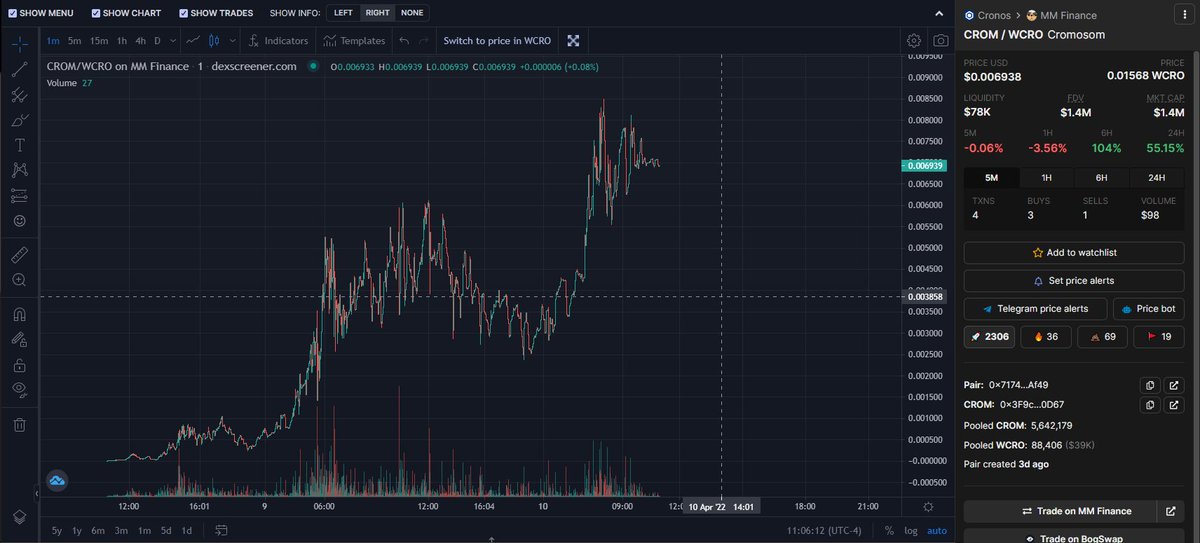Open Pair address in explorer
The width and height of the screenshot is (1200, 543).
1173,385
